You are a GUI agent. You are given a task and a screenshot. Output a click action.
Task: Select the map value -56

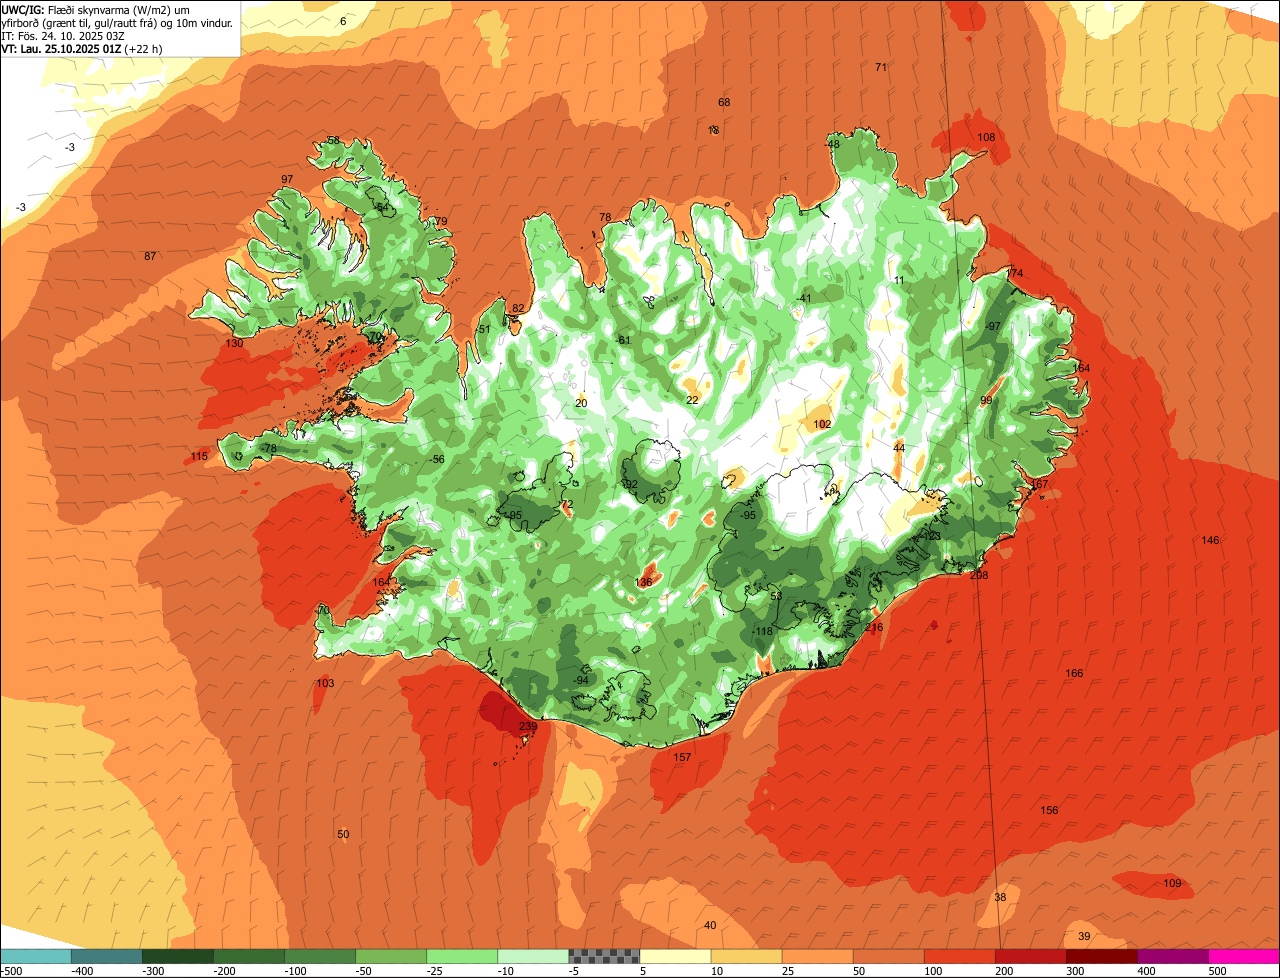point(436,459)
